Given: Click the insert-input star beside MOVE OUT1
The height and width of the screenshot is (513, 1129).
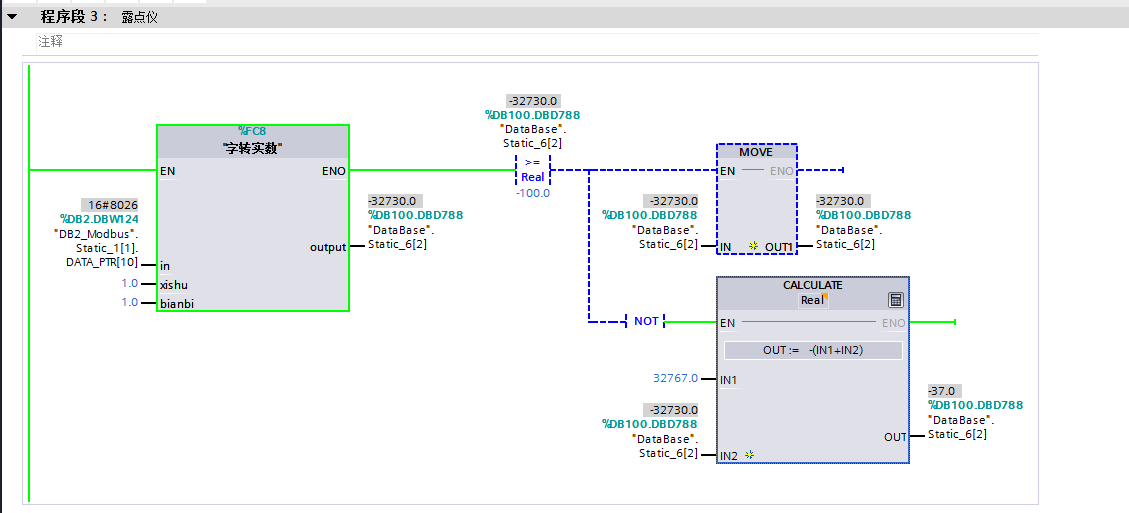Looking at the screenshot, I should coord(753,246).
